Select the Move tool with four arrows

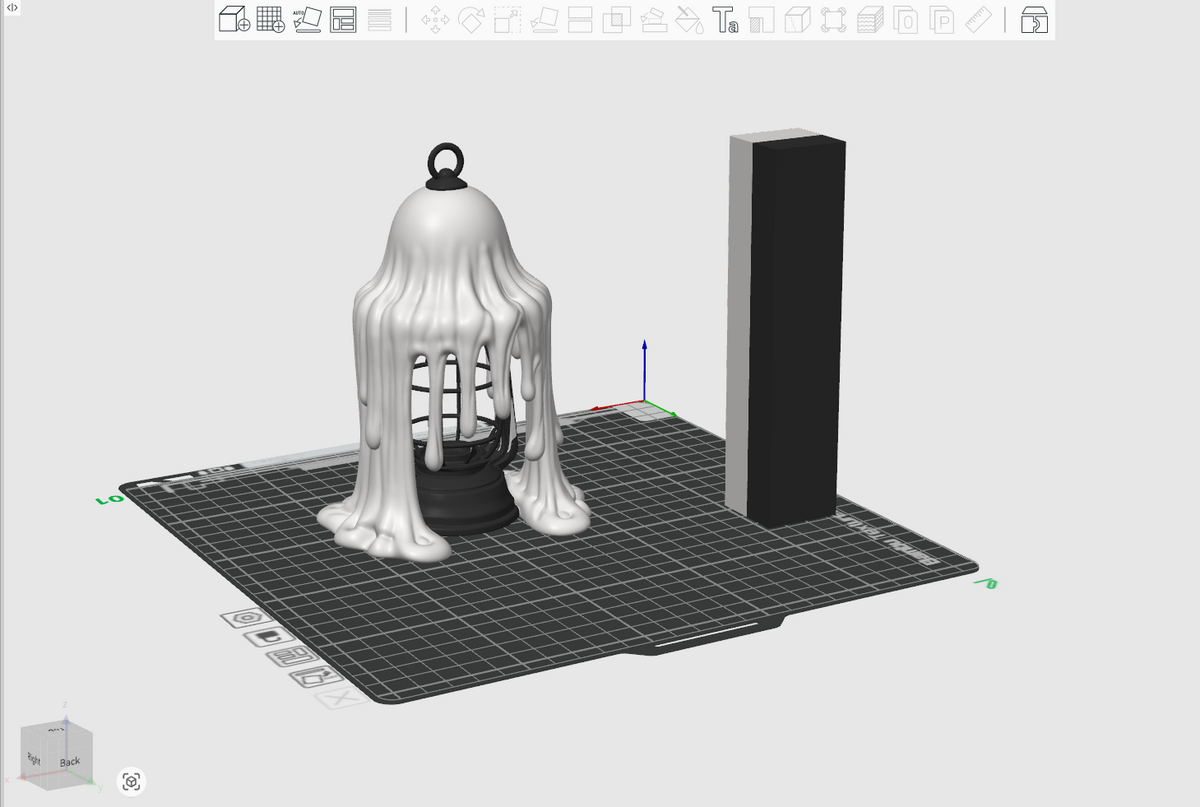[x=435, y=19]
